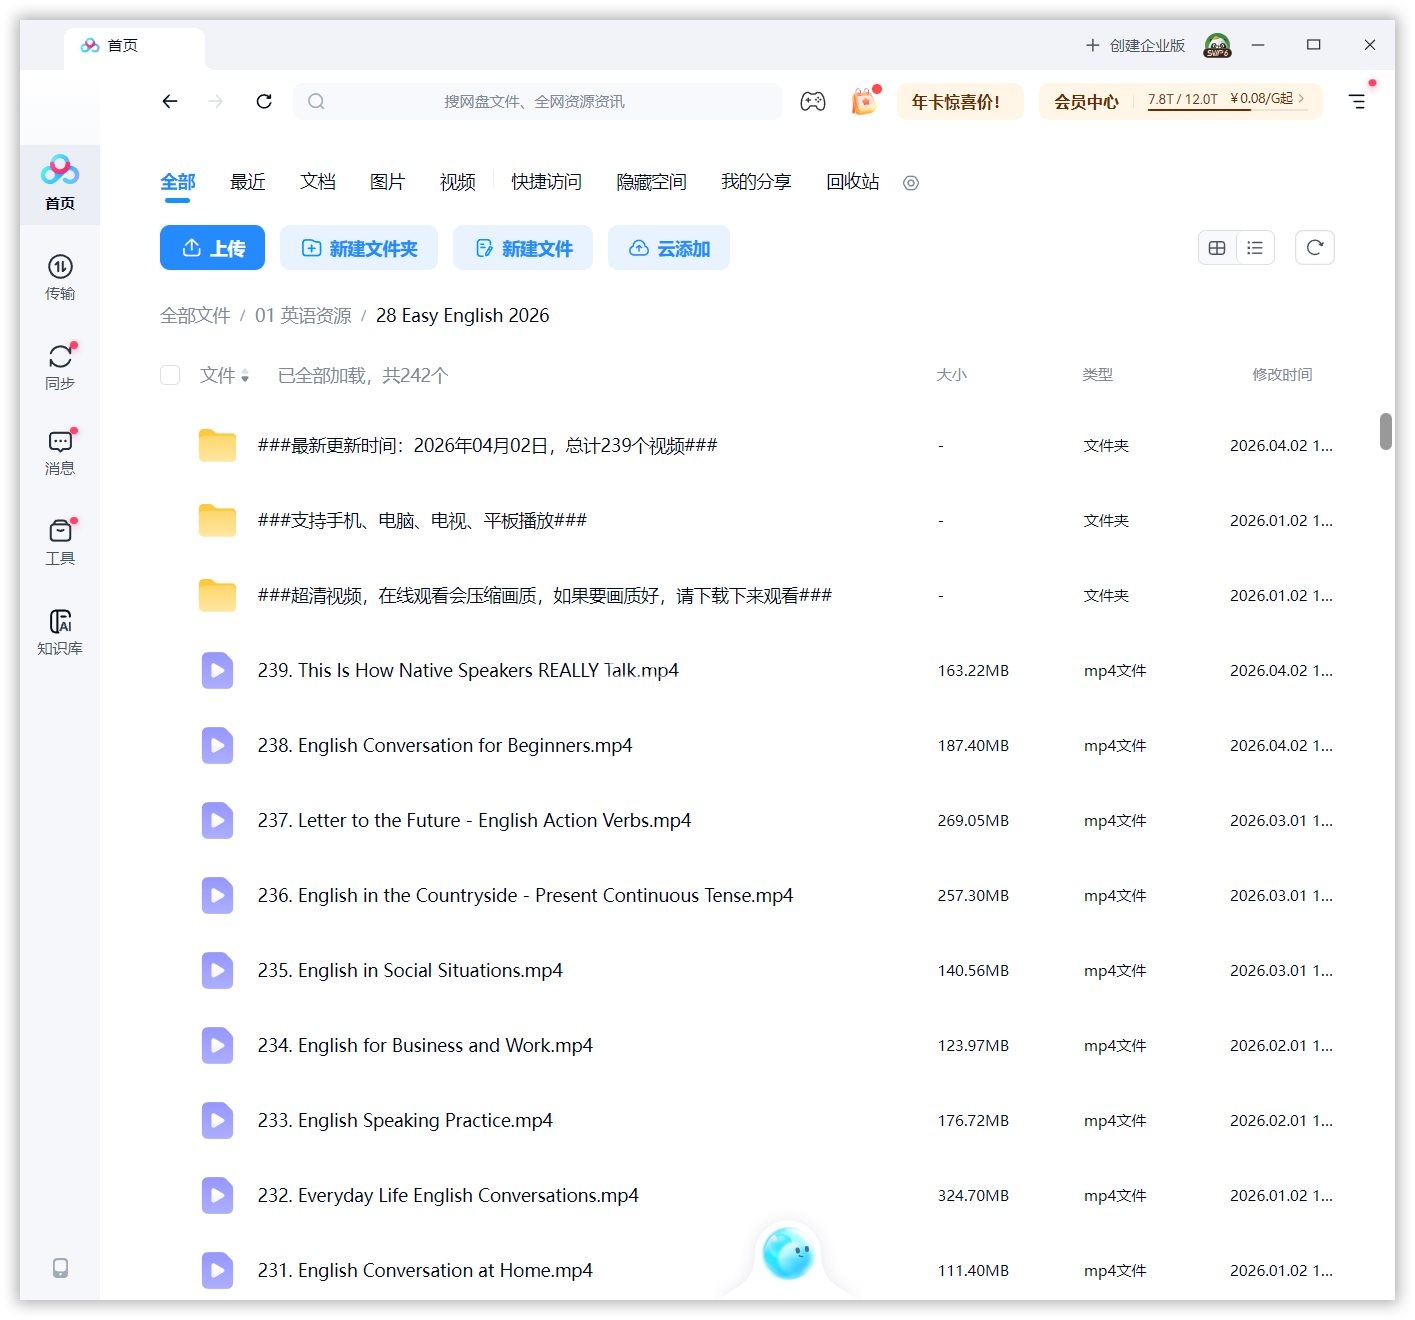
Task: Click the 云添加 button
Action: [x=669, y=248]
